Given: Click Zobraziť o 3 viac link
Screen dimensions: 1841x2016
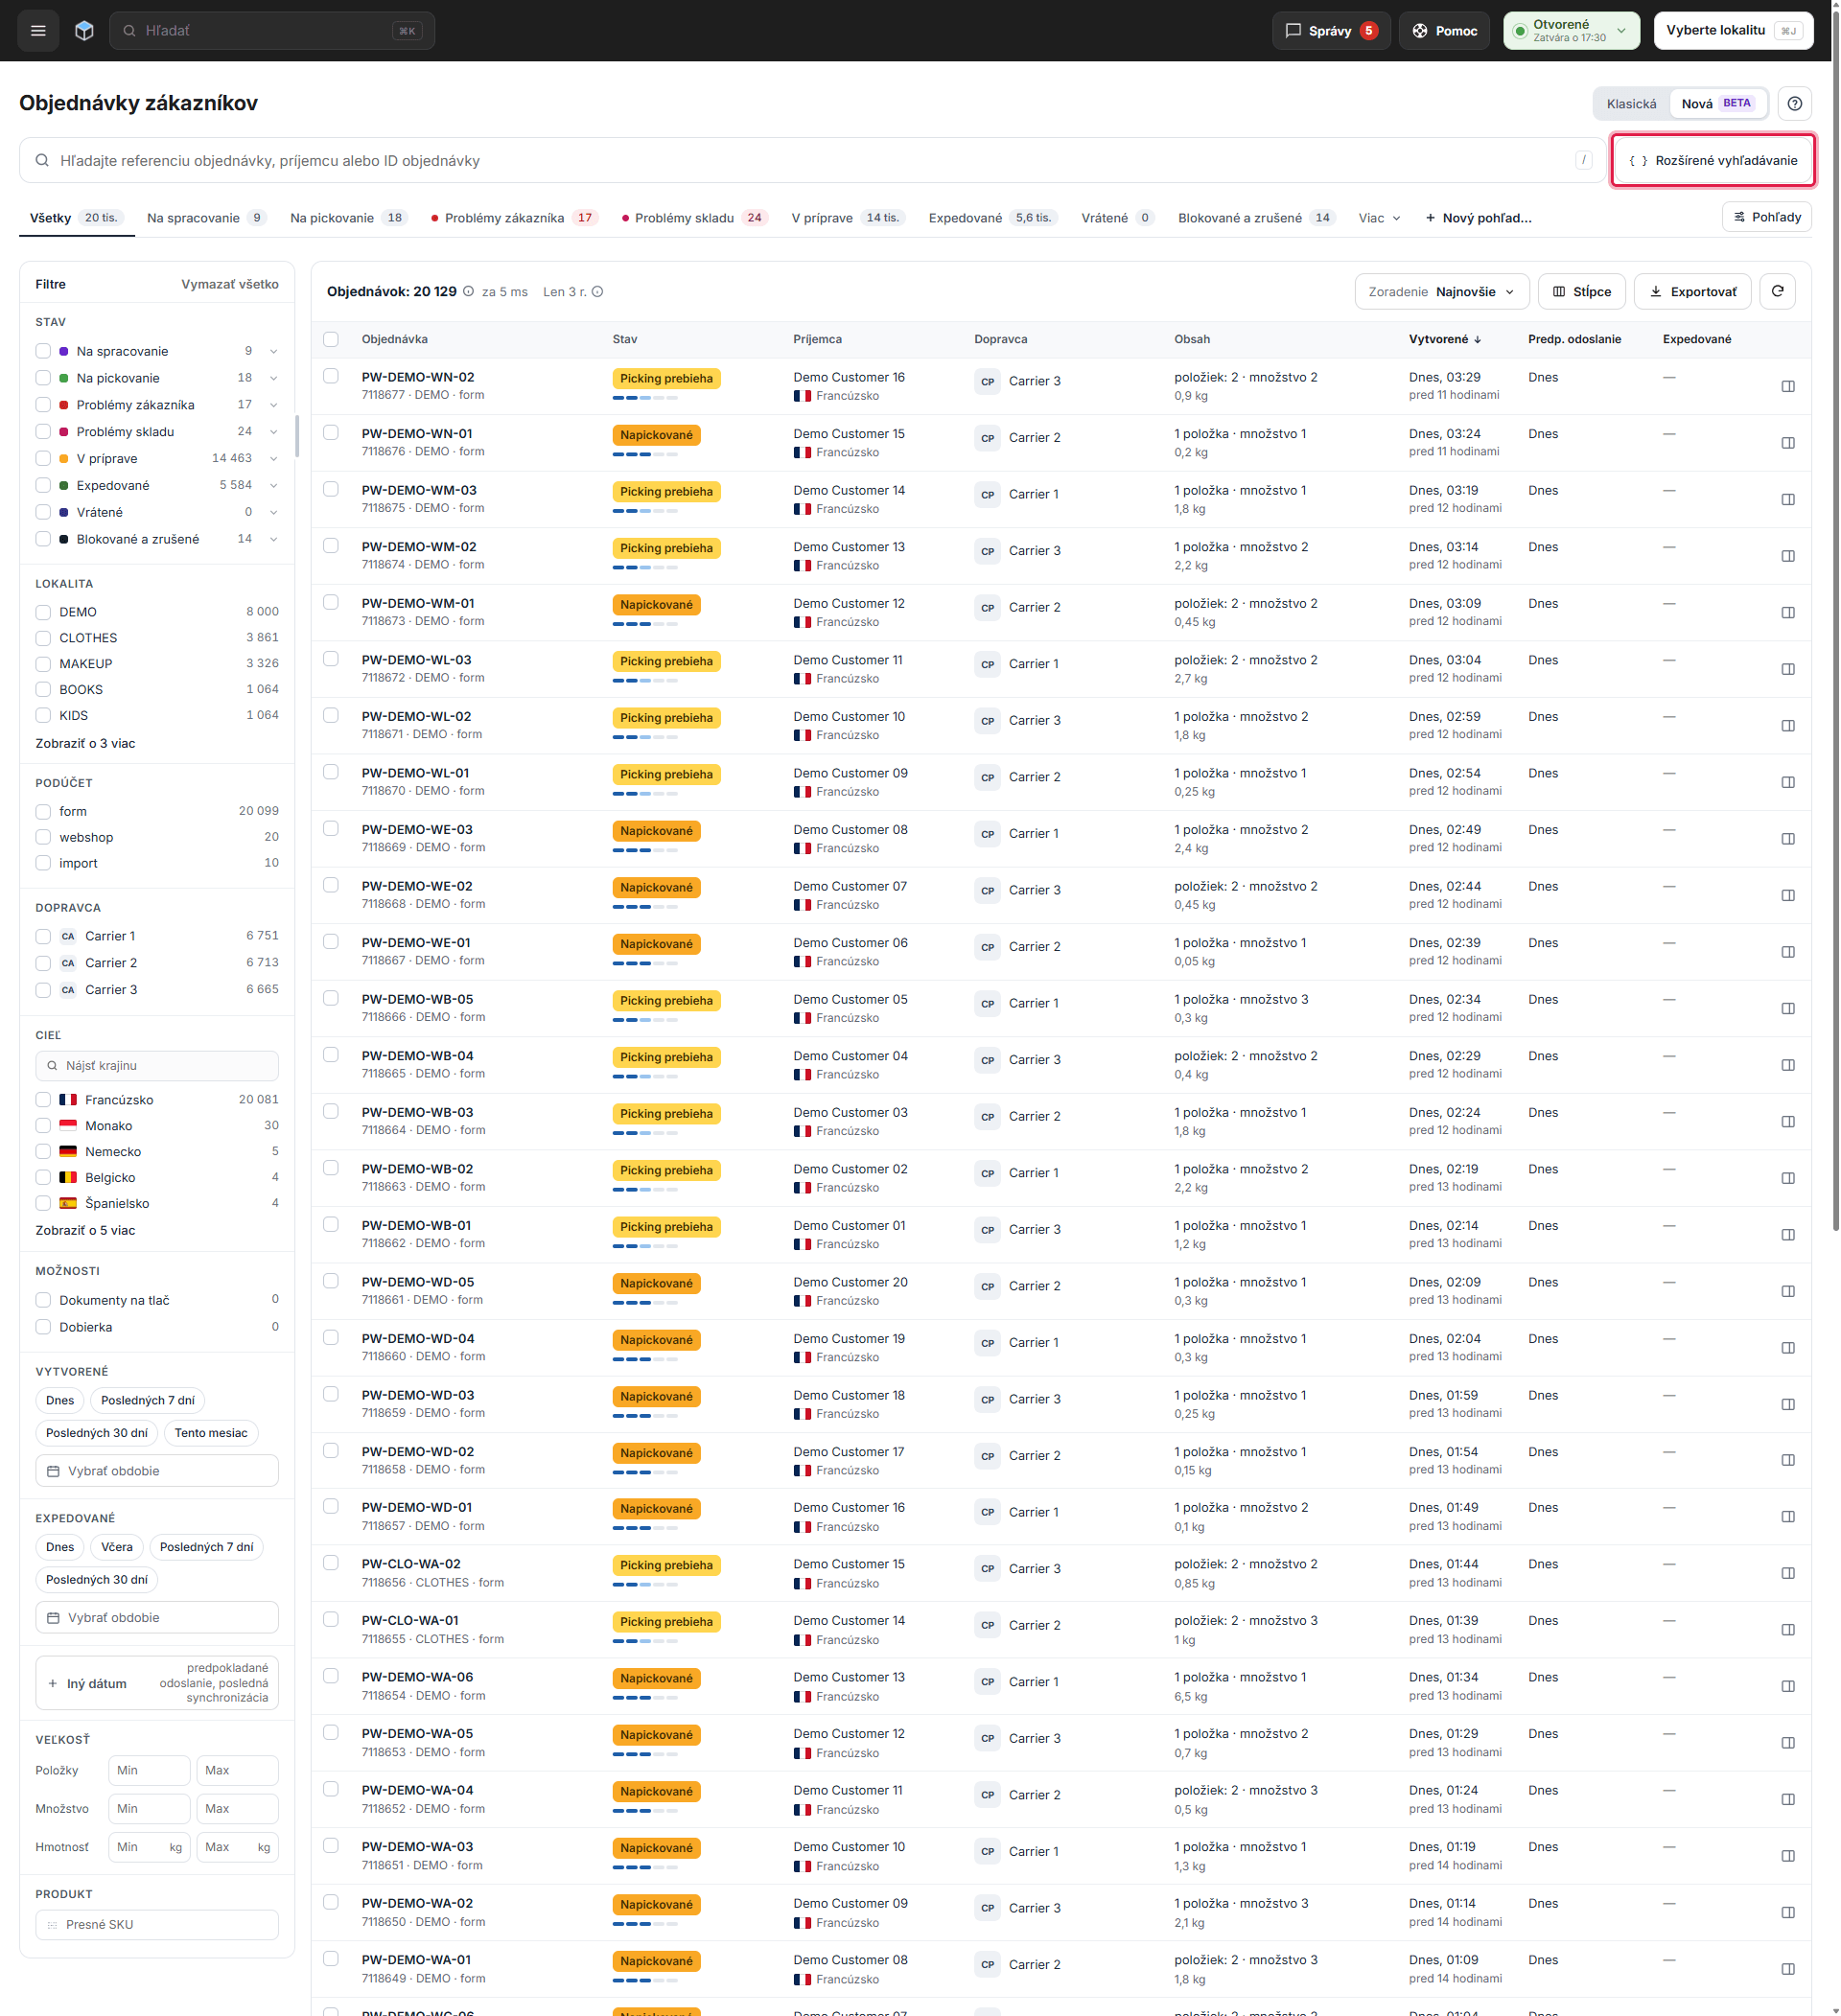Looking at the screenshot, I should click(x=85, y=744).
